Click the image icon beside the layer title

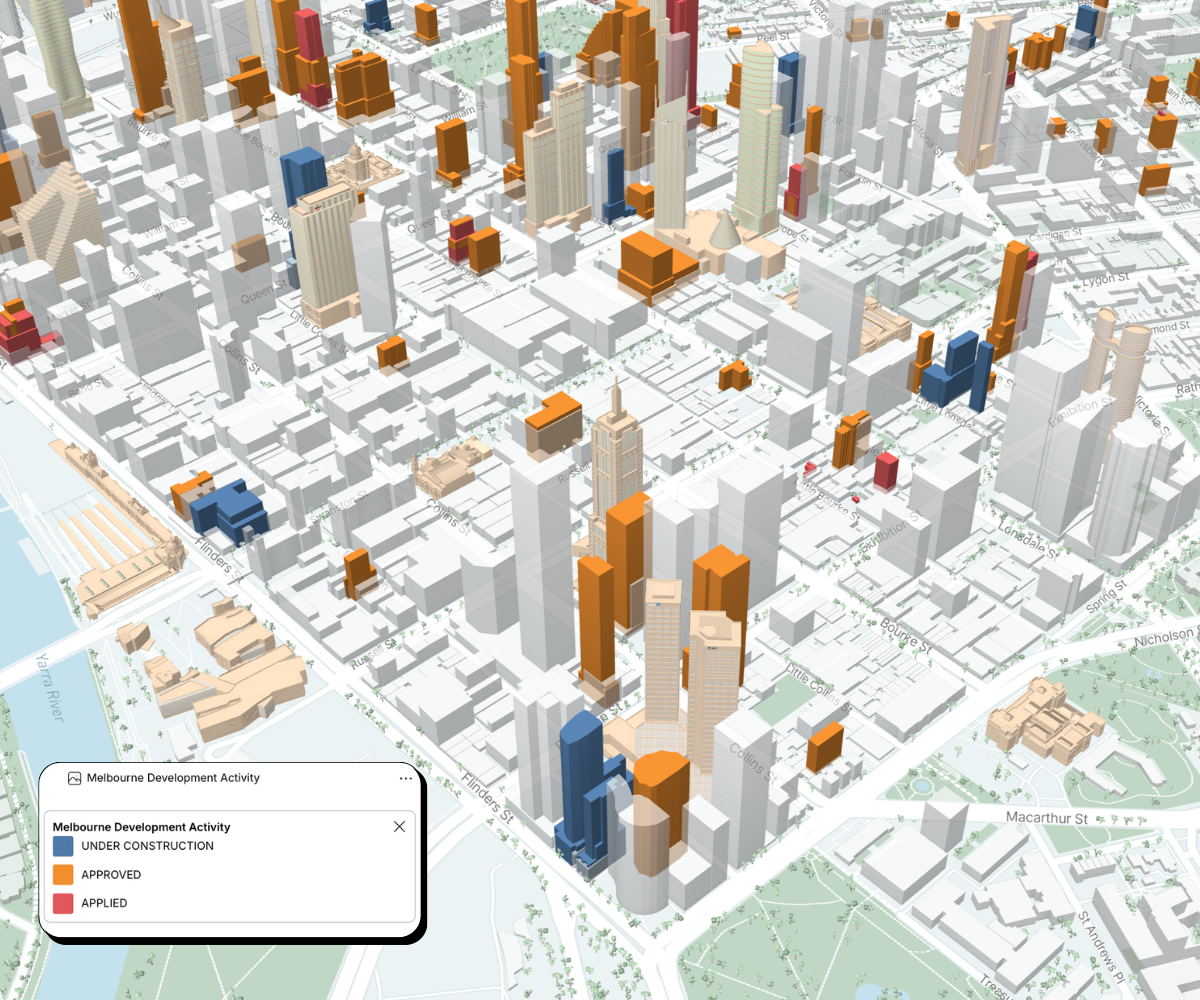click(74, 778)
